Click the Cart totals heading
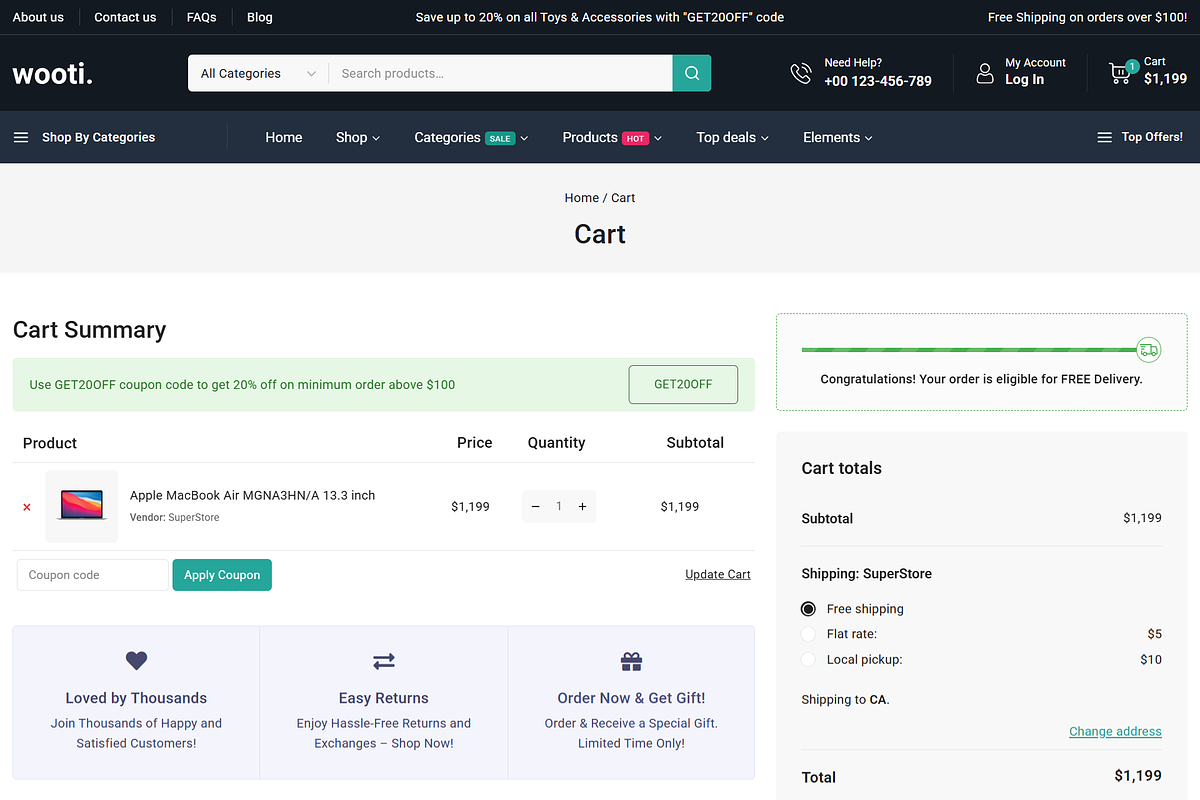This screenshot has width=1200, height=800. pyautogui.click(x=842, y=468)
